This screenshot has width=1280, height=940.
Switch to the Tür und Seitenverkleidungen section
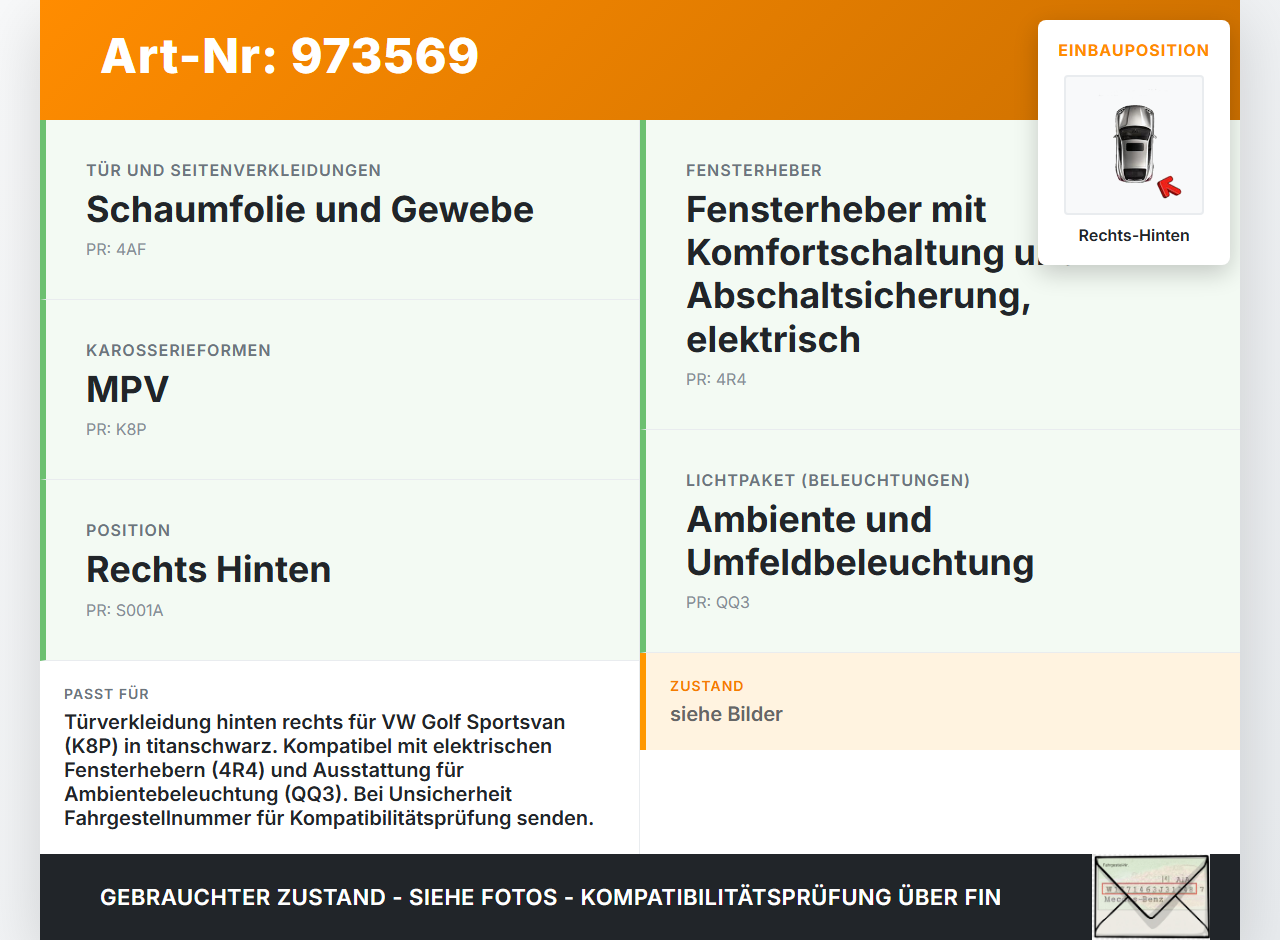(234, 170)
